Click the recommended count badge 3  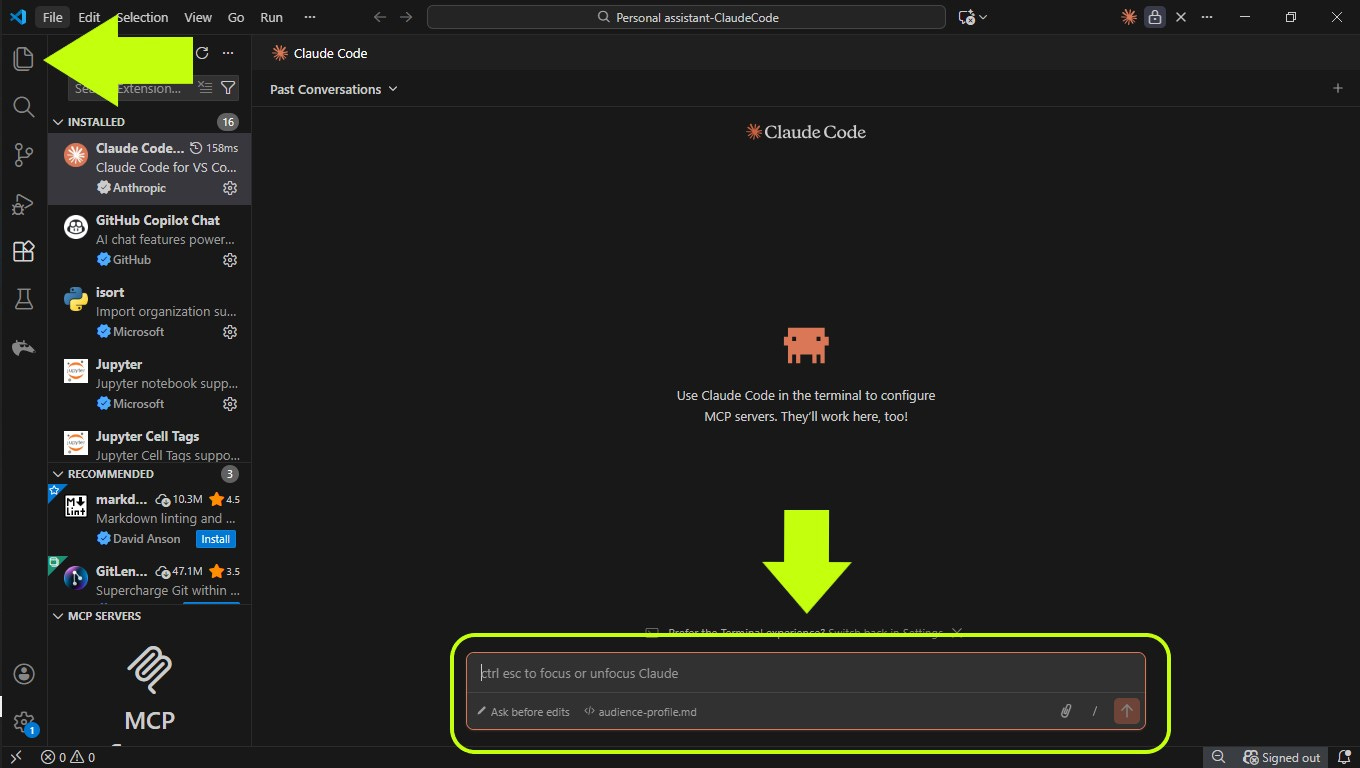[x=230, y=474]
